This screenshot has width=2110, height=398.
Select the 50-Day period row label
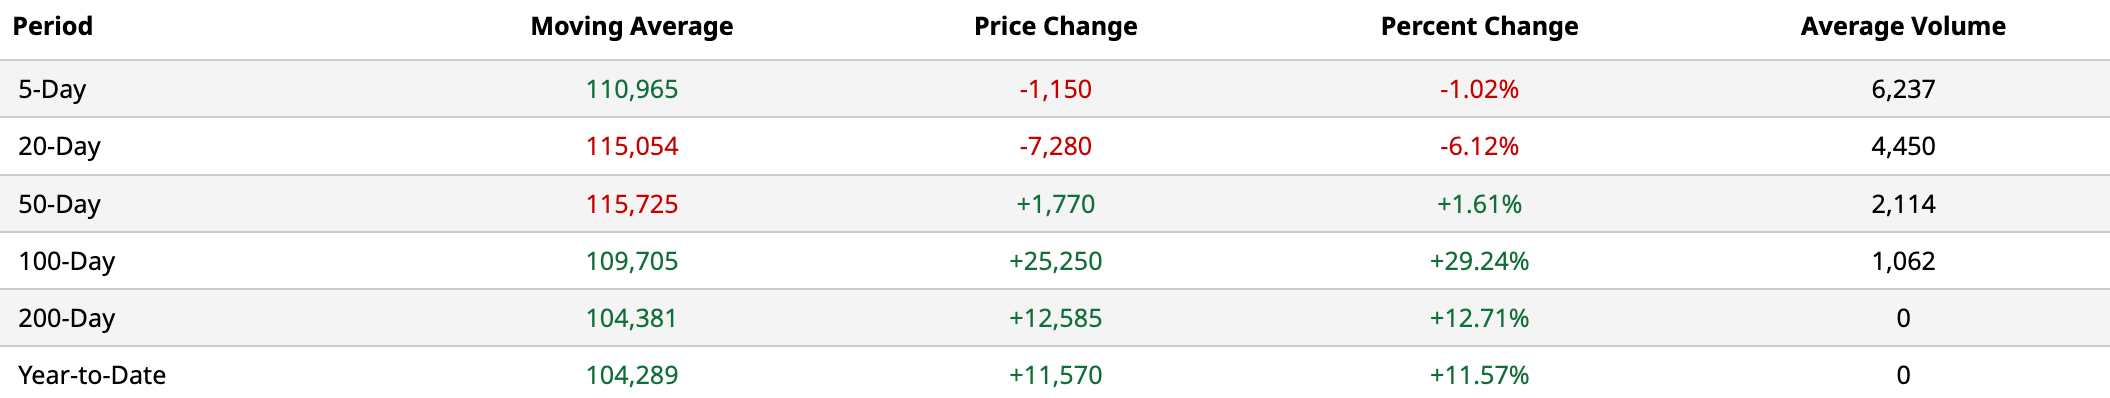(x=60, y=205)
